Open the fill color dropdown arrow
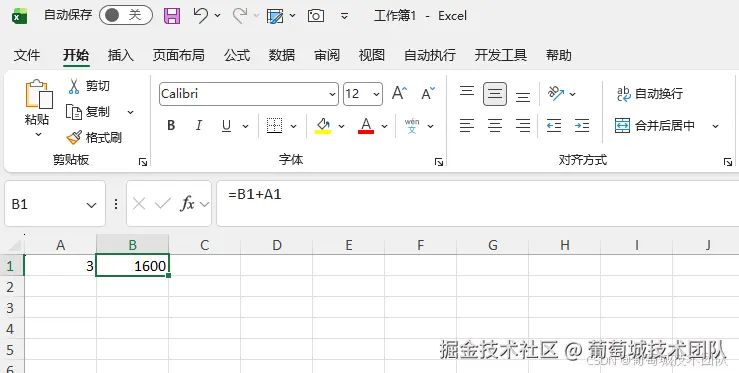The height and width of the screenshot is (373, 739). tap(341, 126)
